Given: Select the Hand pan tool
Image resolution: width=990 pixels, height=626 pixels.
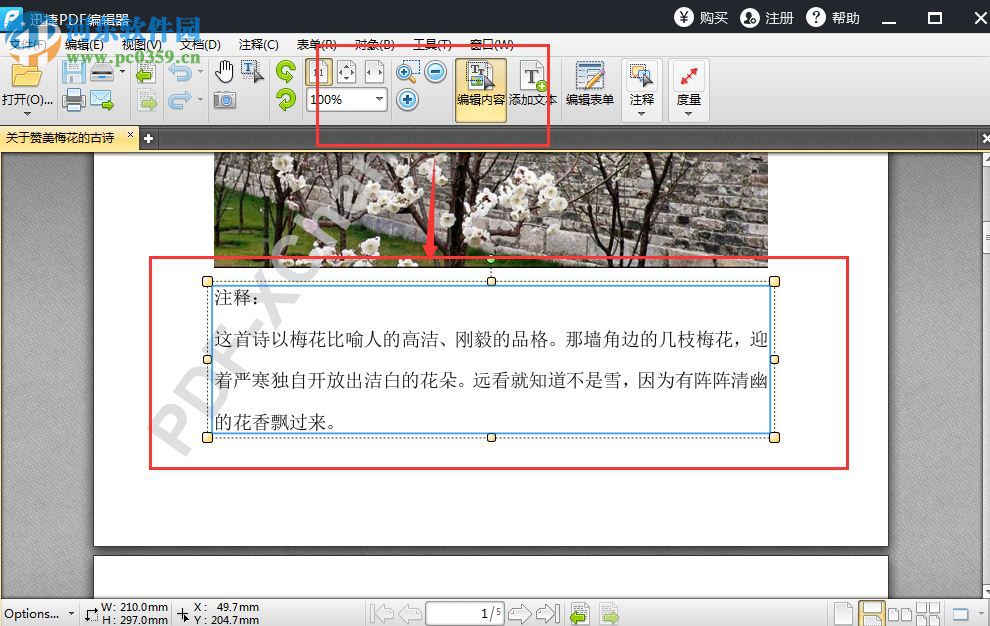Looking at the screenshot, I should point(224,70).
